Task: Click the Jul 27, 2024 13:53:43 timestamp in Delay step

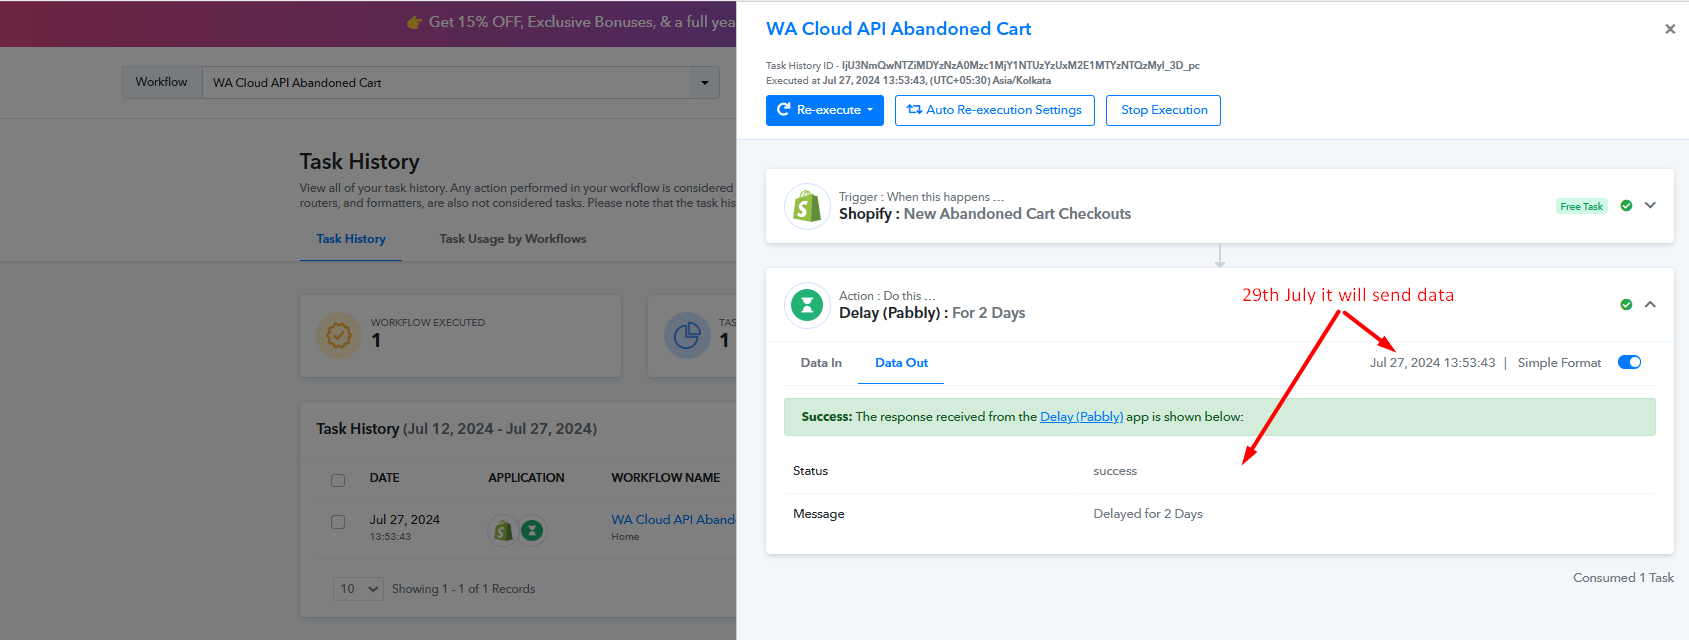Action: 1432,363
